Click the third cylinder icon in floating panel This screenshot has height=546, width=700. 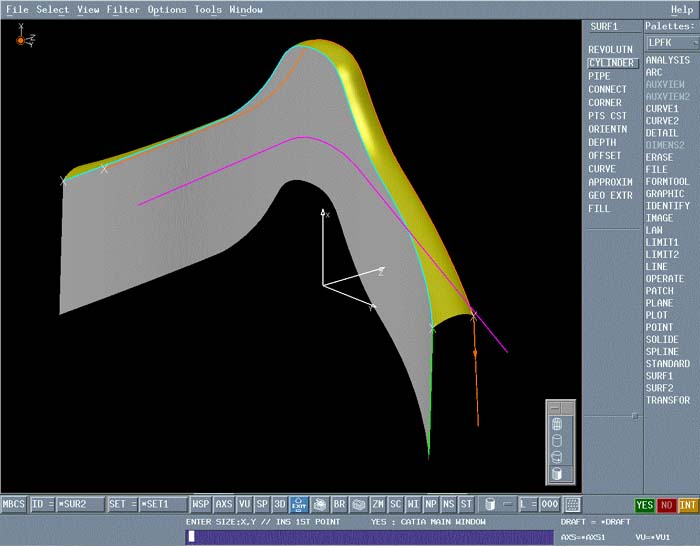(559, 457)
